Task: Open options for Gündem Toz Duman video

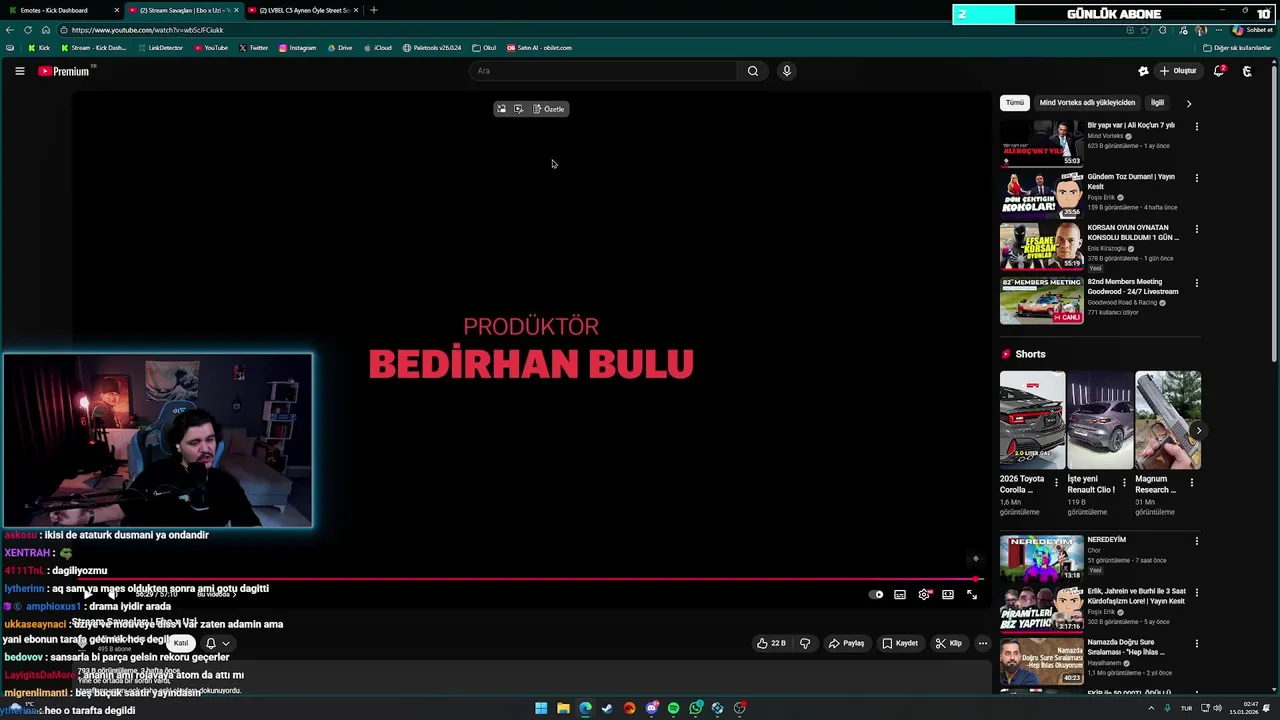Action: click(x=1197, y=178)
